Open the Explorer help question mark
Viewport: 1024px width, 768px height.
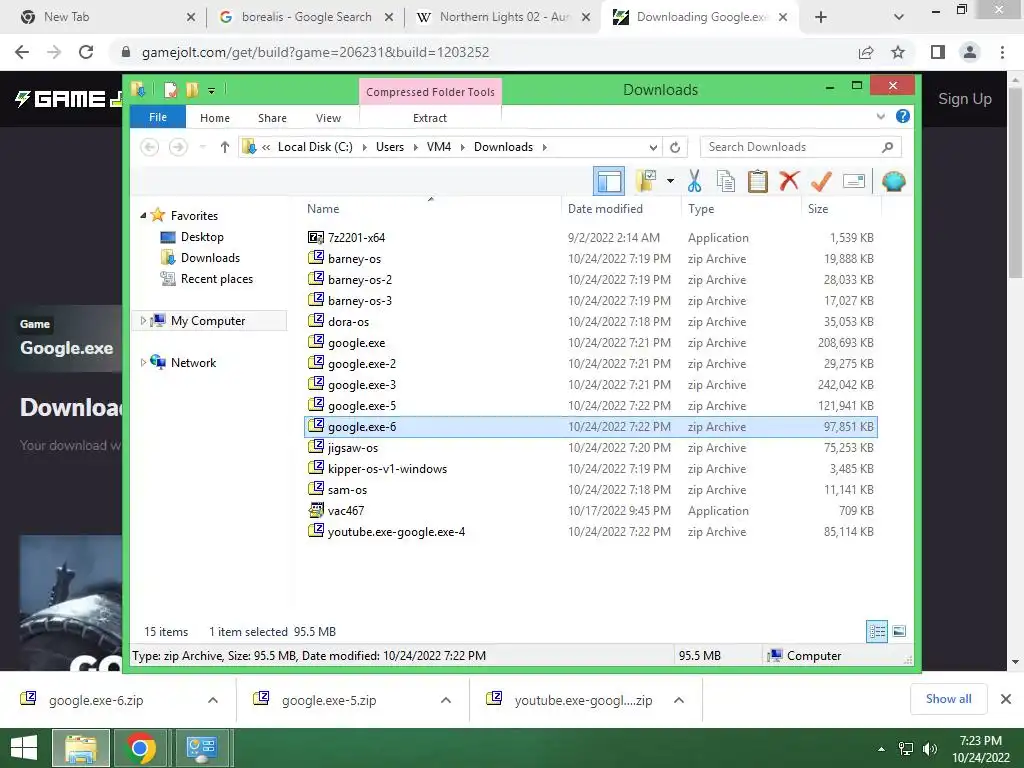[903, 116]
